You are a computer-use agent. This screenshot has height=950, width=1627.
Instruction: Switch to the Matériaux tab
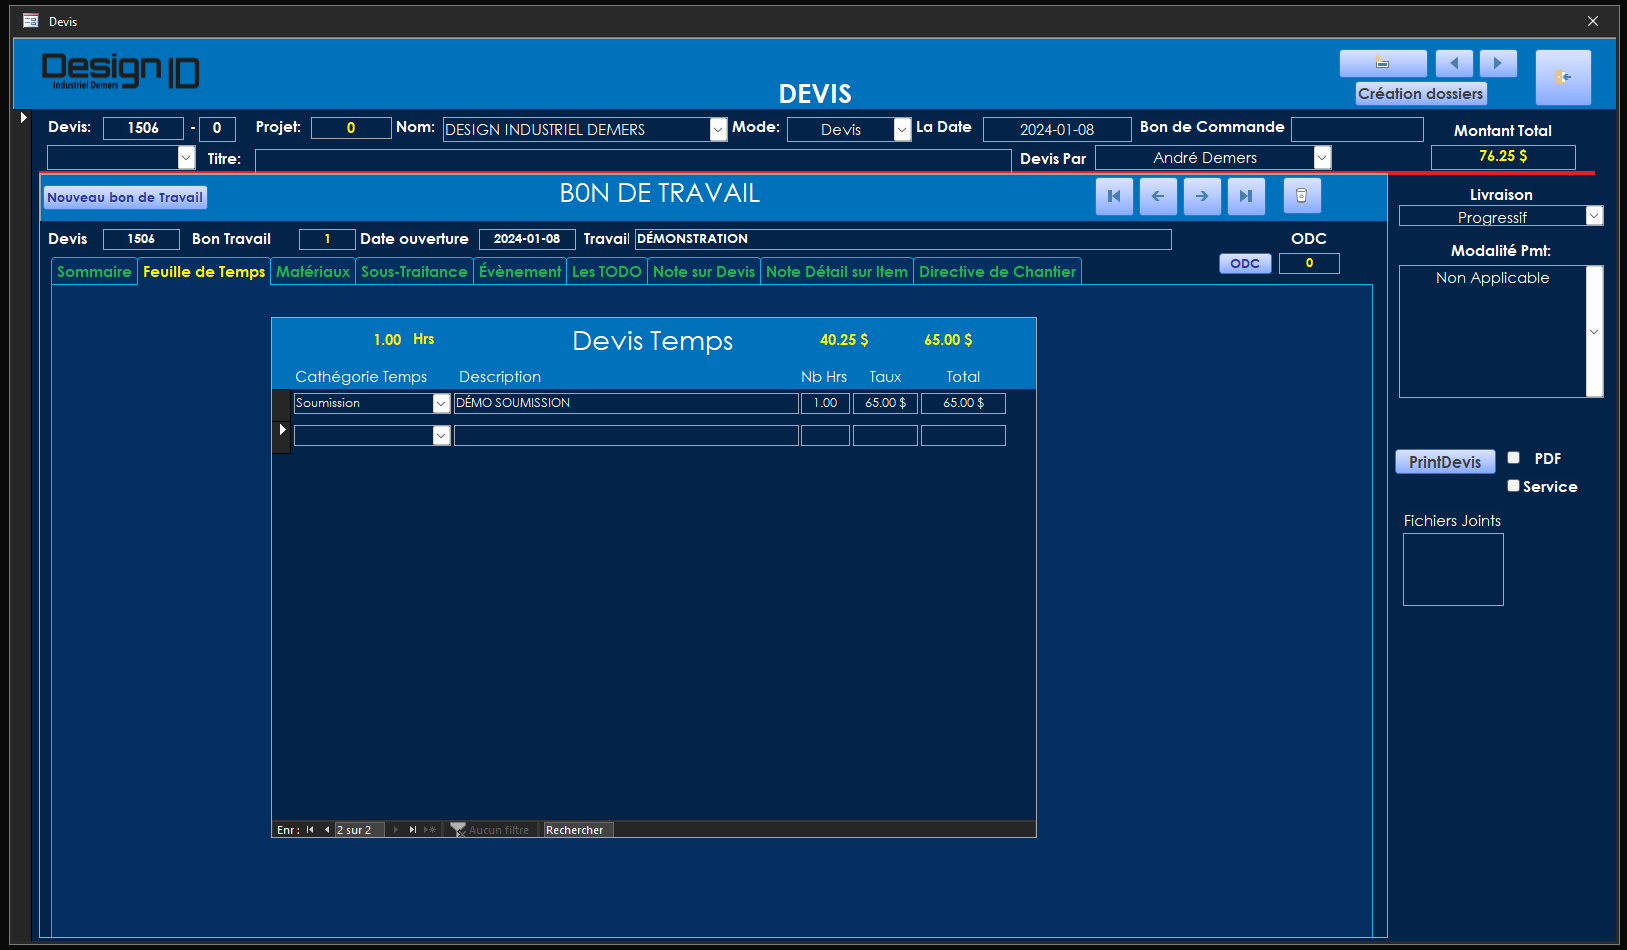coord(313,272)
